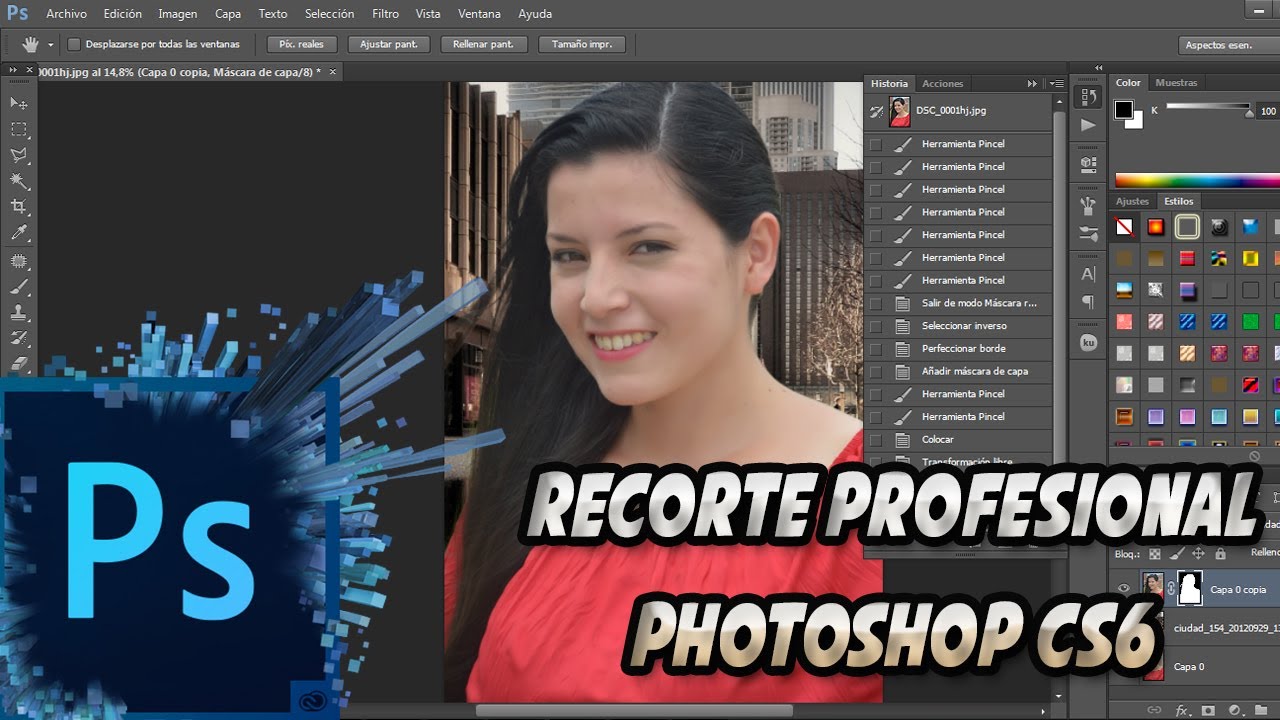Open the History panel dock icon
The image size is (1280, 720).
[x=1088, y=97]
